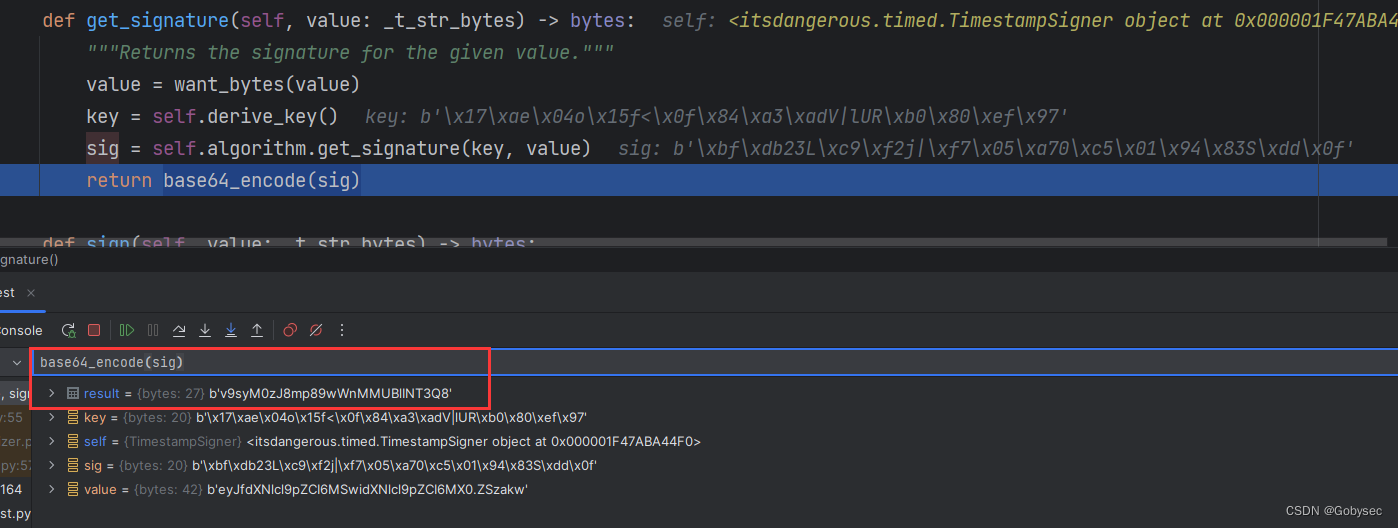Click the result array type icon
The height and width of the screenshot is (528, 1398).
click(73, 393)
